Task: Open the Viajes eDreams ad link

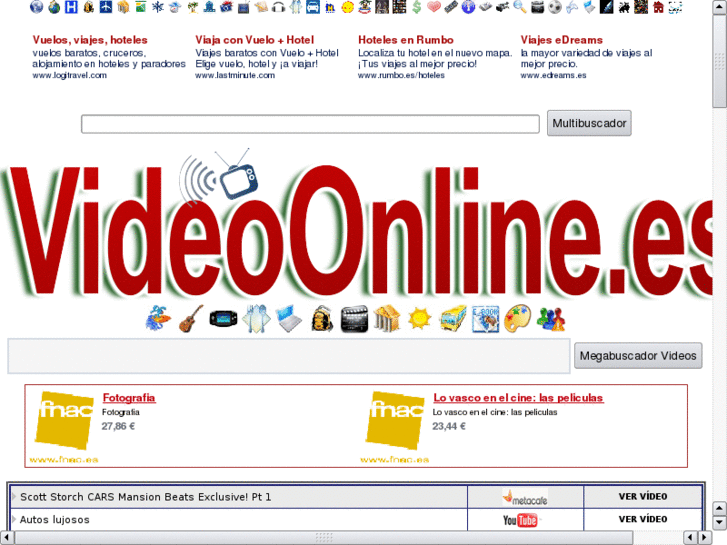Action: click(x=561, y=40)
